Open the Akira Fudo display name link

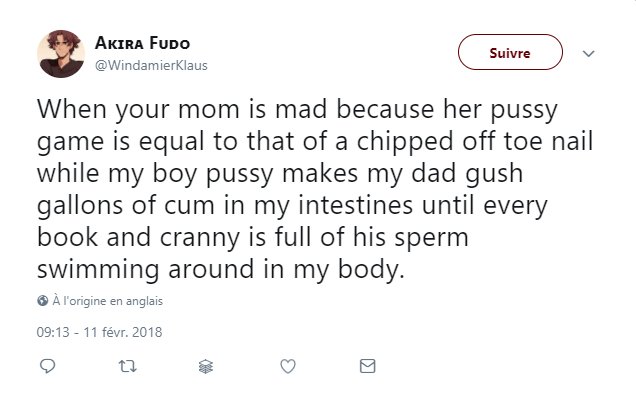[147, 44]
